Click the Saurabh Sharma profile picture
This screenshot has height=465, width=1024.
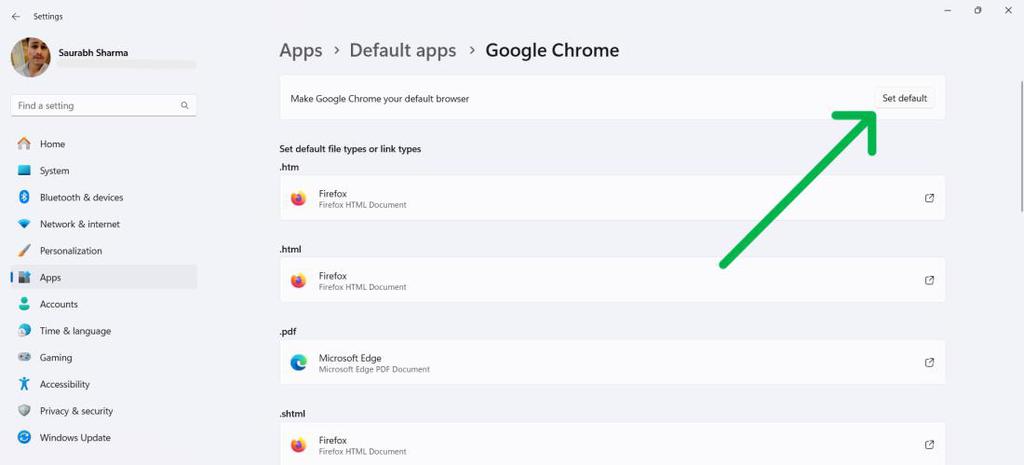click(31, 58)
